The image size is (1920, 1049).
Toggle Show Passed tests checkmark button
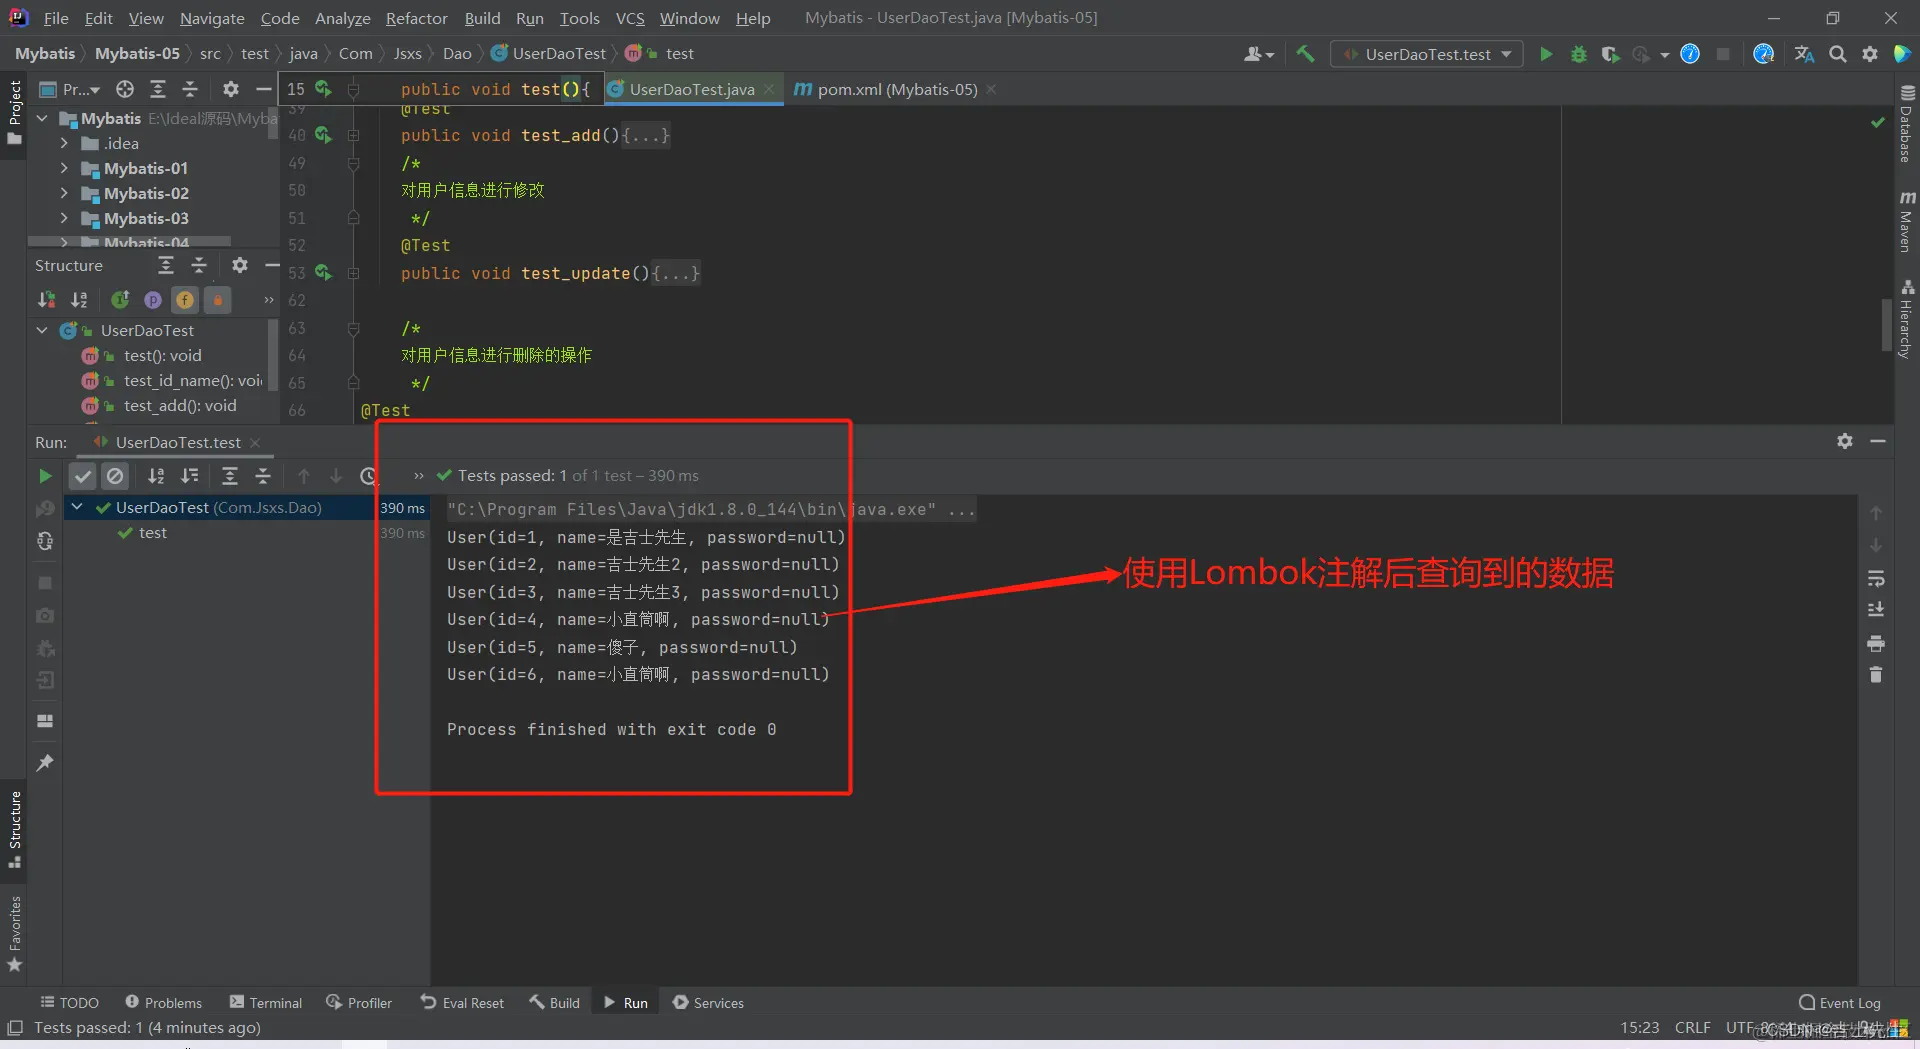(83, 476)
